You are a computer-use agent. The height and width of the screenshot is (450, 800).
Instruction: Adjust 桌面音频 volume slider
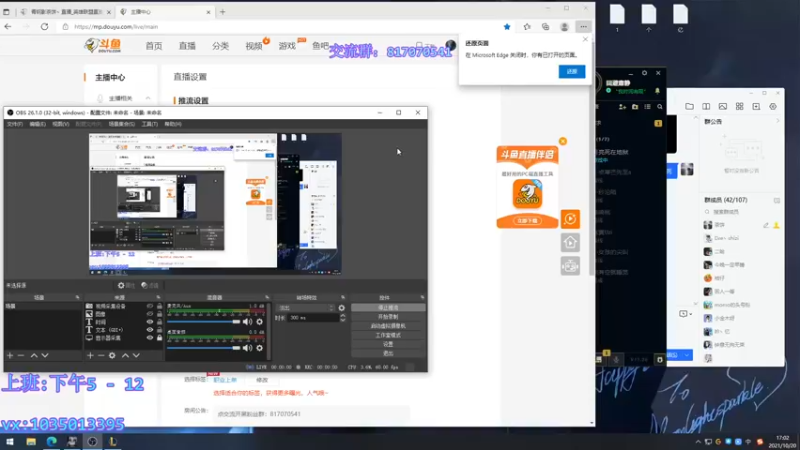[x=204, y=348]
